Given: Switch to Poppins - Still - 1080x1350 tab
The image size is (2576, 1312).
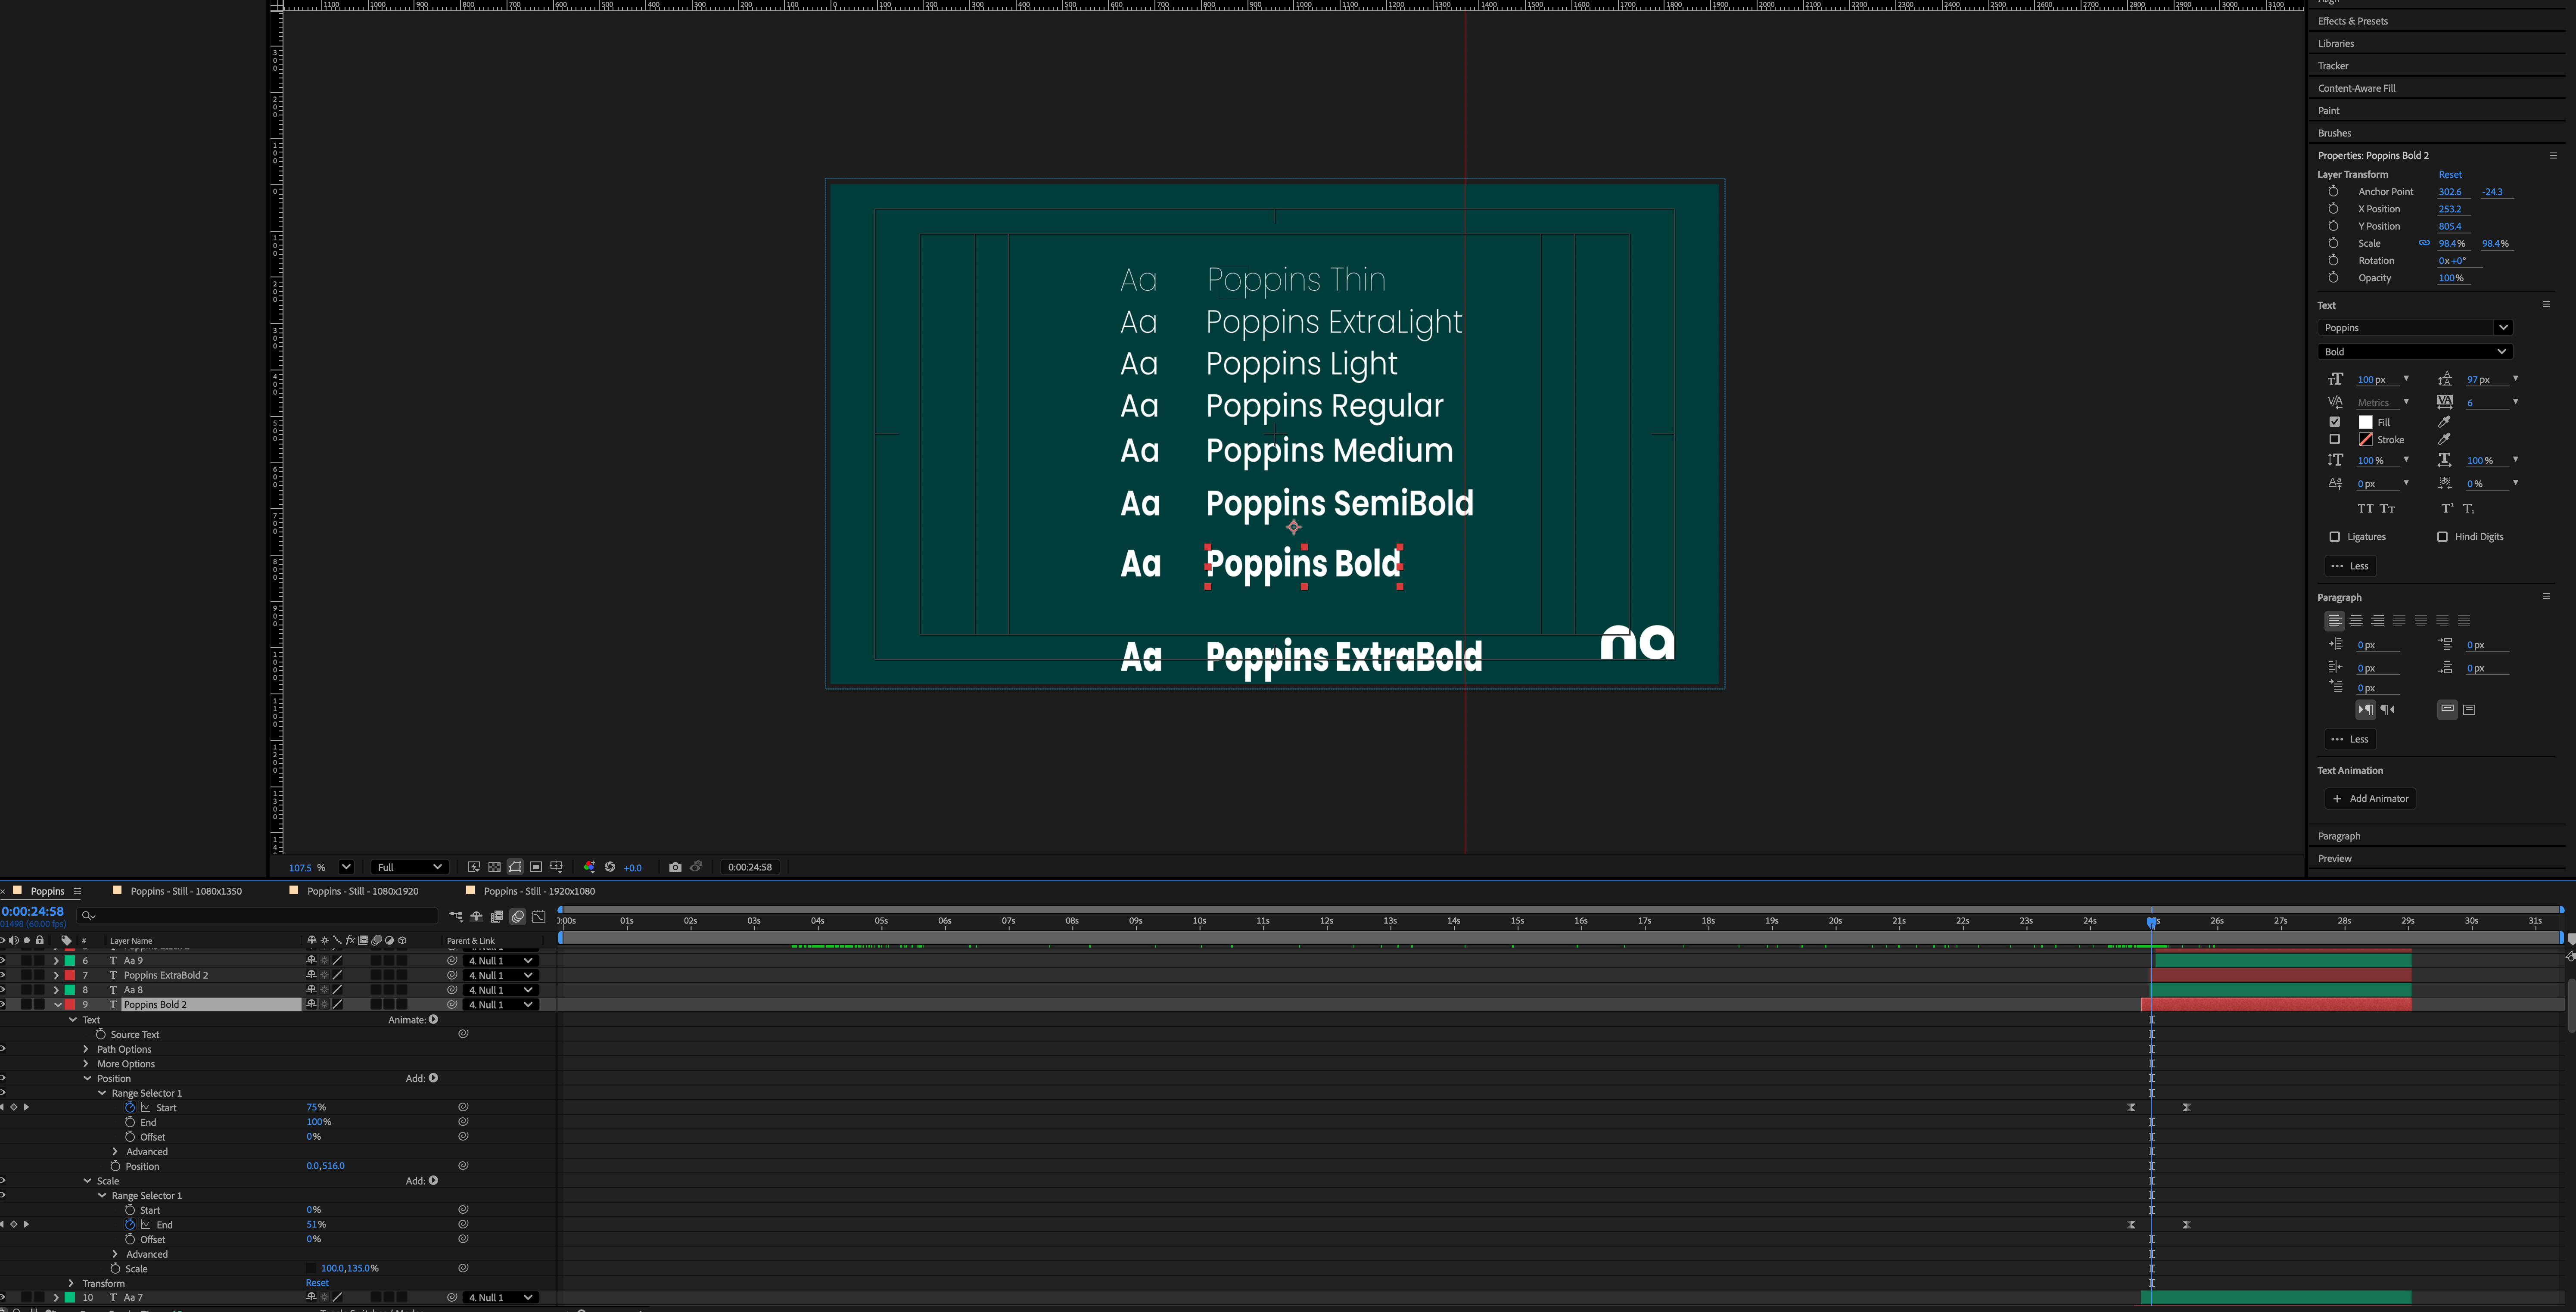Looking at the screenshot, I should tap(186, 891).
